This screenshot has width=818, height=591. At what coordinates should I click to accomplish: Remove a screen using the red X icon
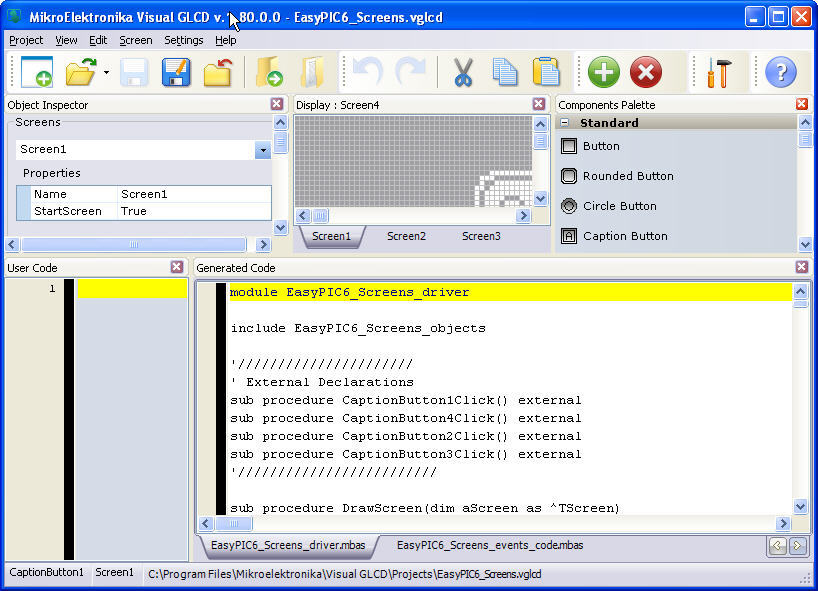pos(644,71)
